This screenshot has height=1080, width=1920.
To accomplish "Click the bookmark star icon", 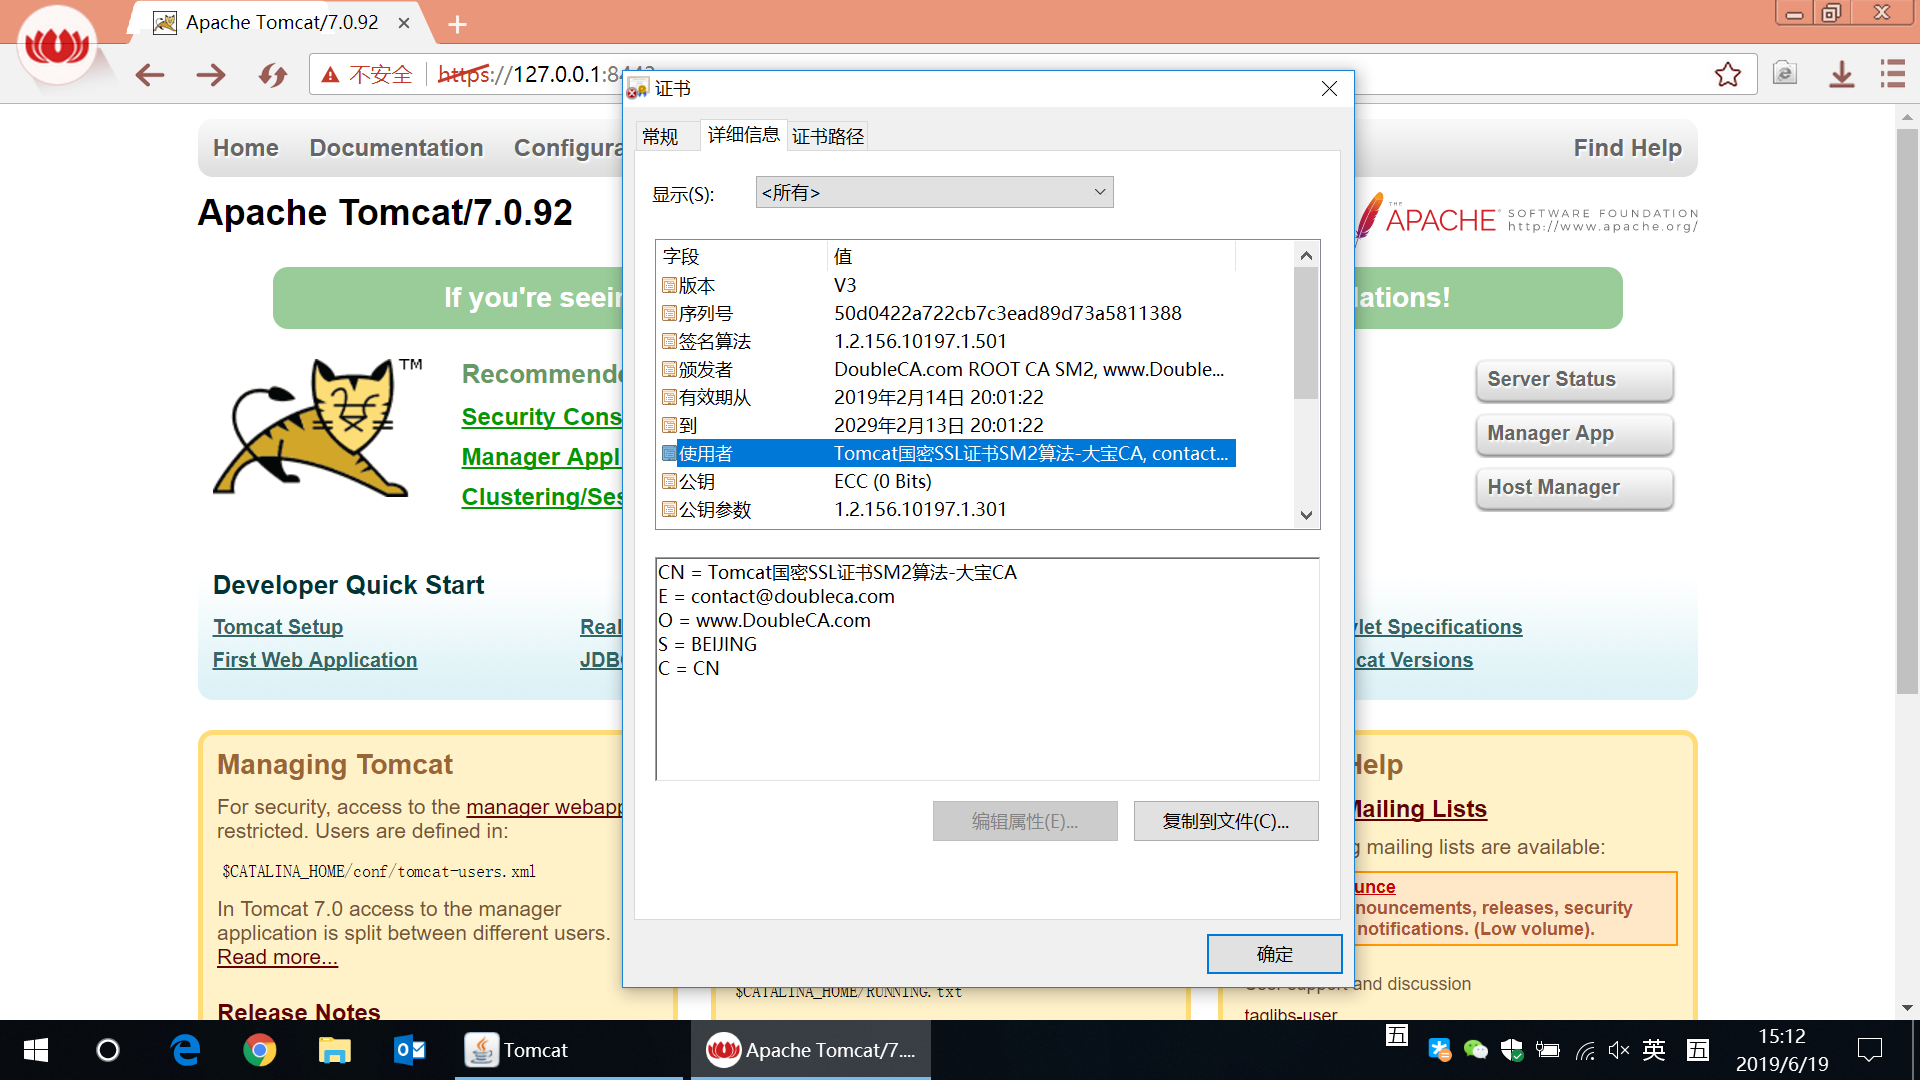I will pos(1727,75).
